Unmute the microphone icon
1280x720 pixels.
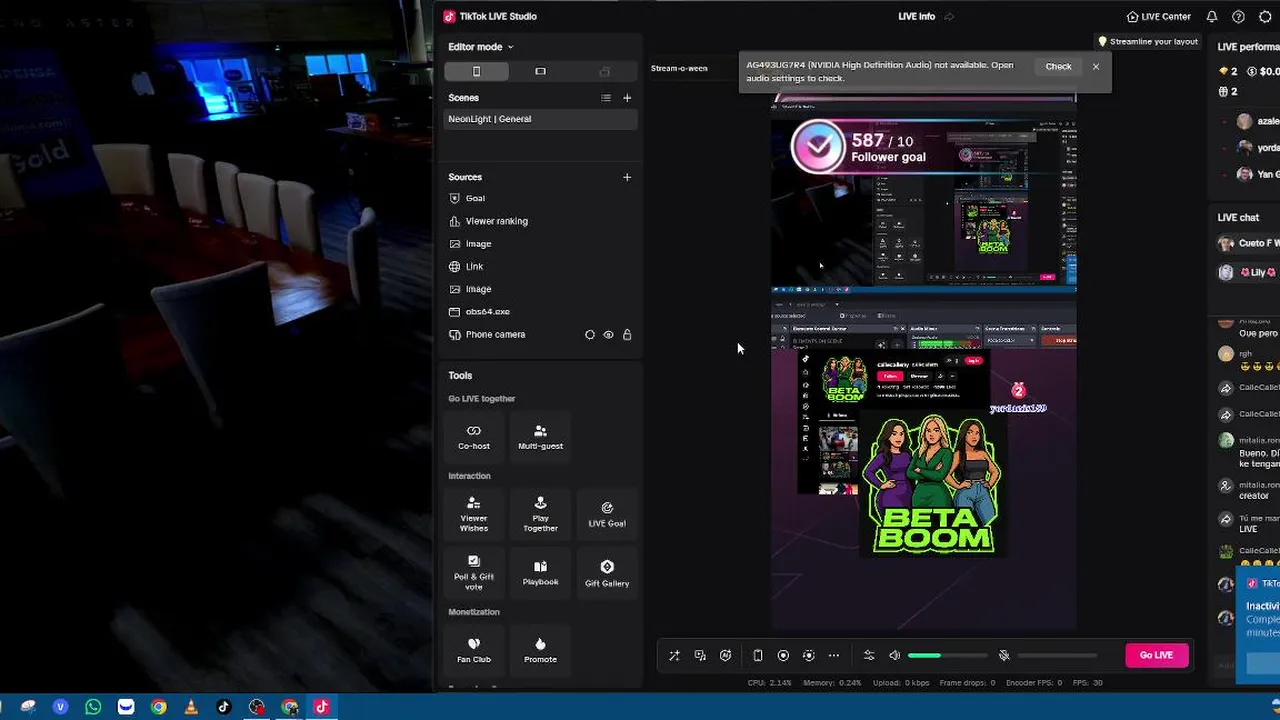click(1004, 656)
